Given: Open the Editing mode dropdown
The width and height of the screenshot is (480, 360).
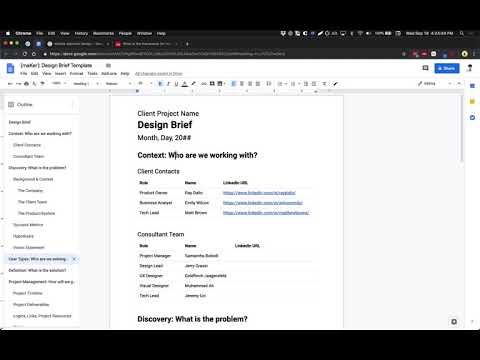Looking at the screenshot, I should pos(435,84).
